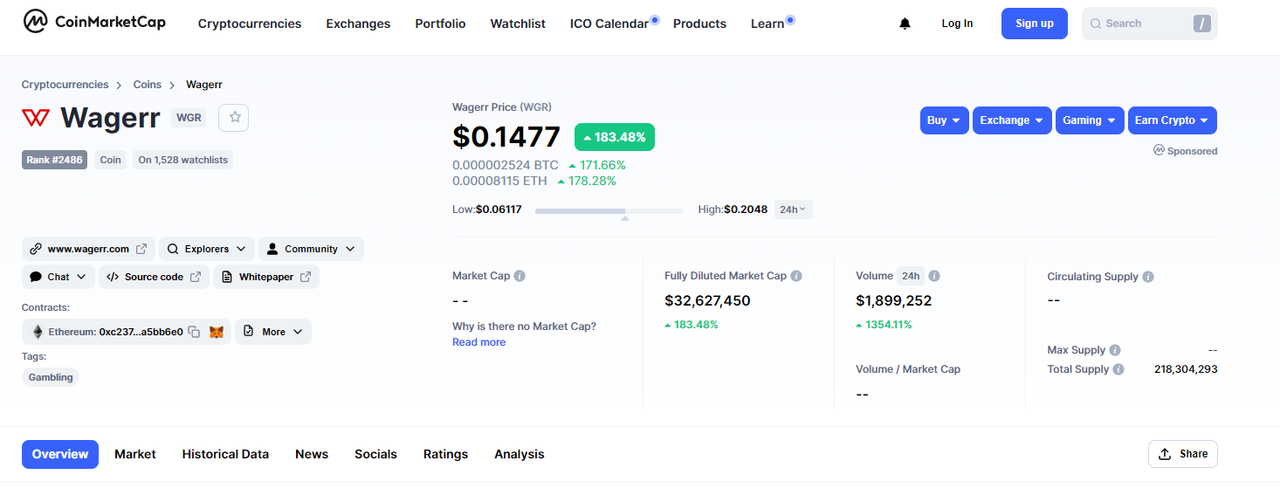Click the search magnifier icon
The image size is (1280, 495).
[1096, 23]
